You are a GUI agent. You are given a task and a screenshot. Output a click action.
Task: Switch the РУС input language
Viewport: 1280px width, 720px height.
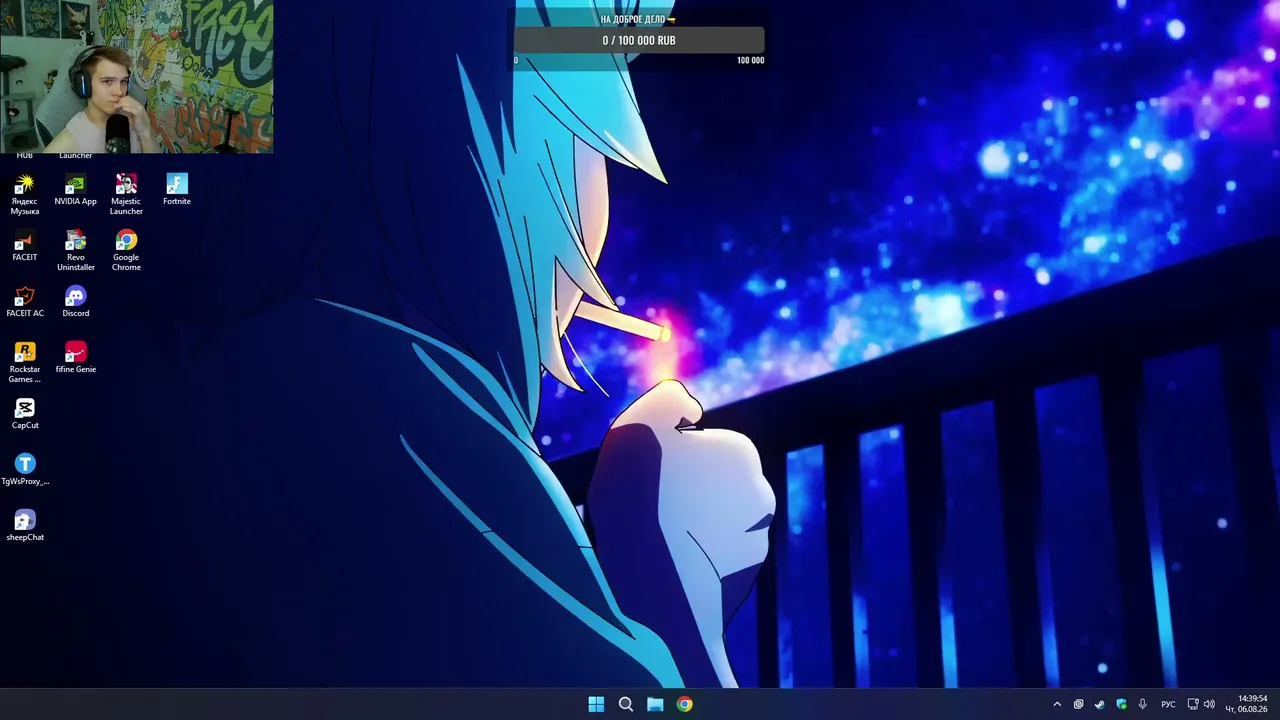tap(1168, 704)
